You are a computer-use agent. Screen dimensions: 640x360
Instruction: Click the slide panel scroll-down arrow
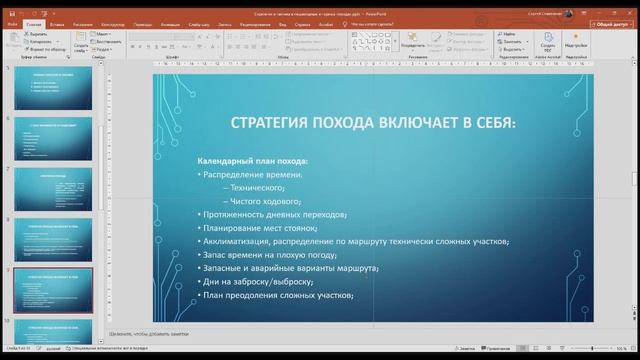pyautogui.click(x=101, y=342)
